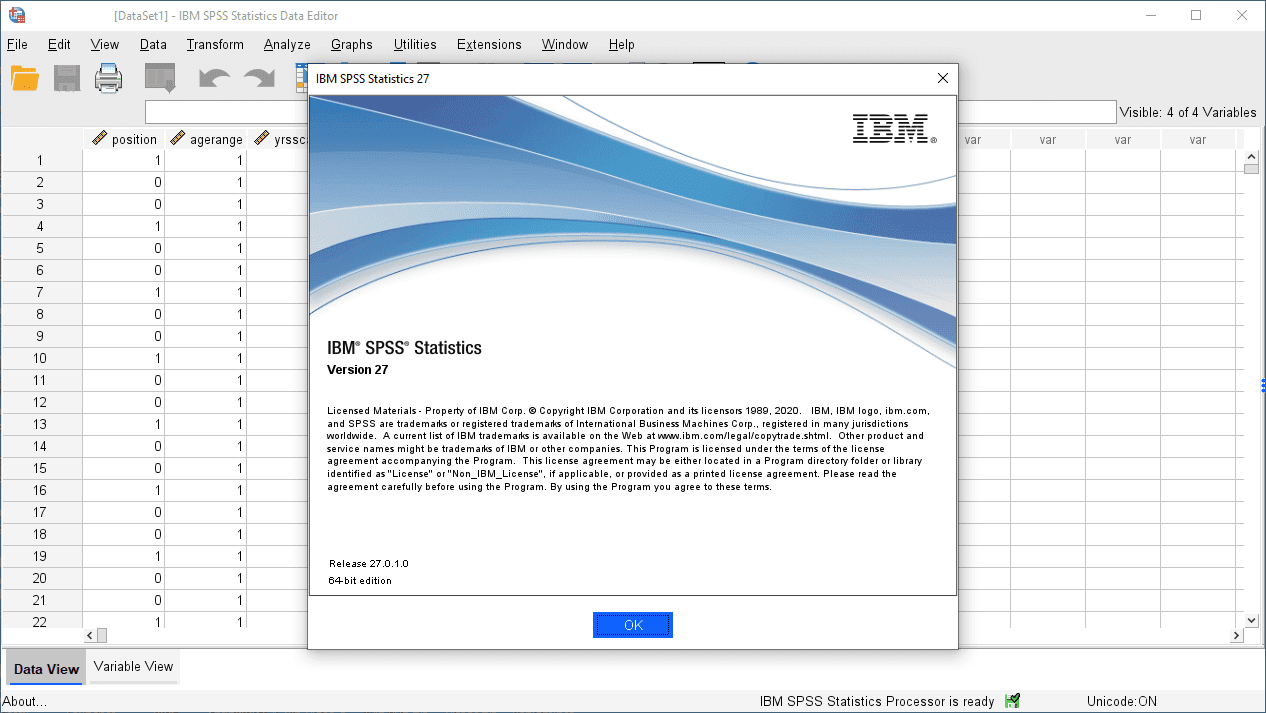Click the Unicode:ON status indicator

[1124, 701]
